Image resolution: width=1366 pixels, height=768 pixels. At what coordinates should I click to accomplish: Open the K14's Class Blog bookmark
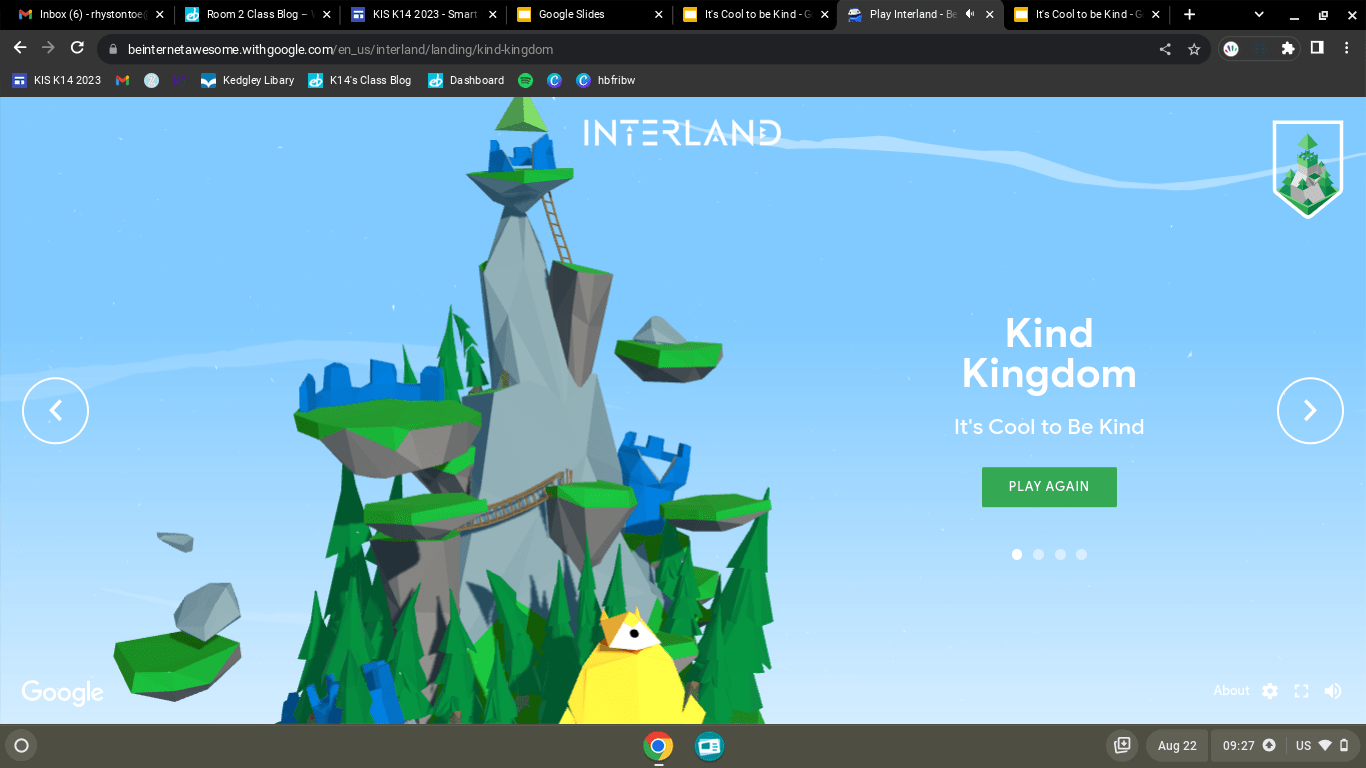359,80
